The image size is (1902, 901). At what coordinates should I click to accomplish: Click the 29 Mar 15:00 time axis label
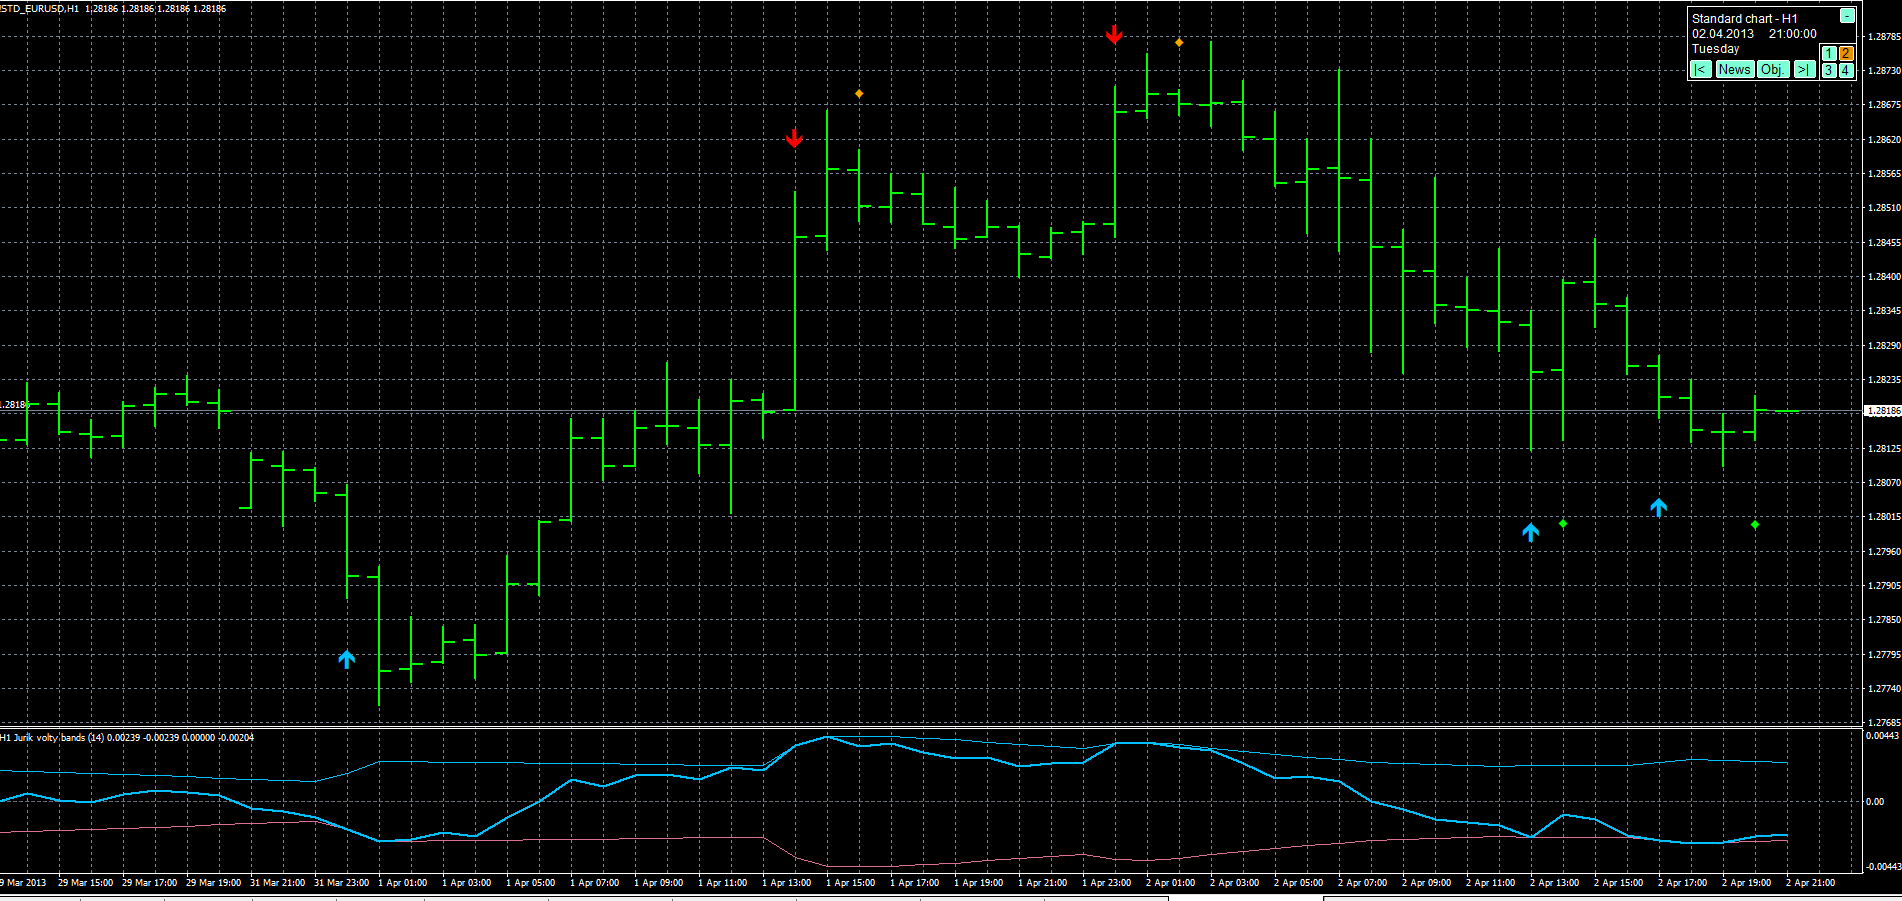coord(85,883)
